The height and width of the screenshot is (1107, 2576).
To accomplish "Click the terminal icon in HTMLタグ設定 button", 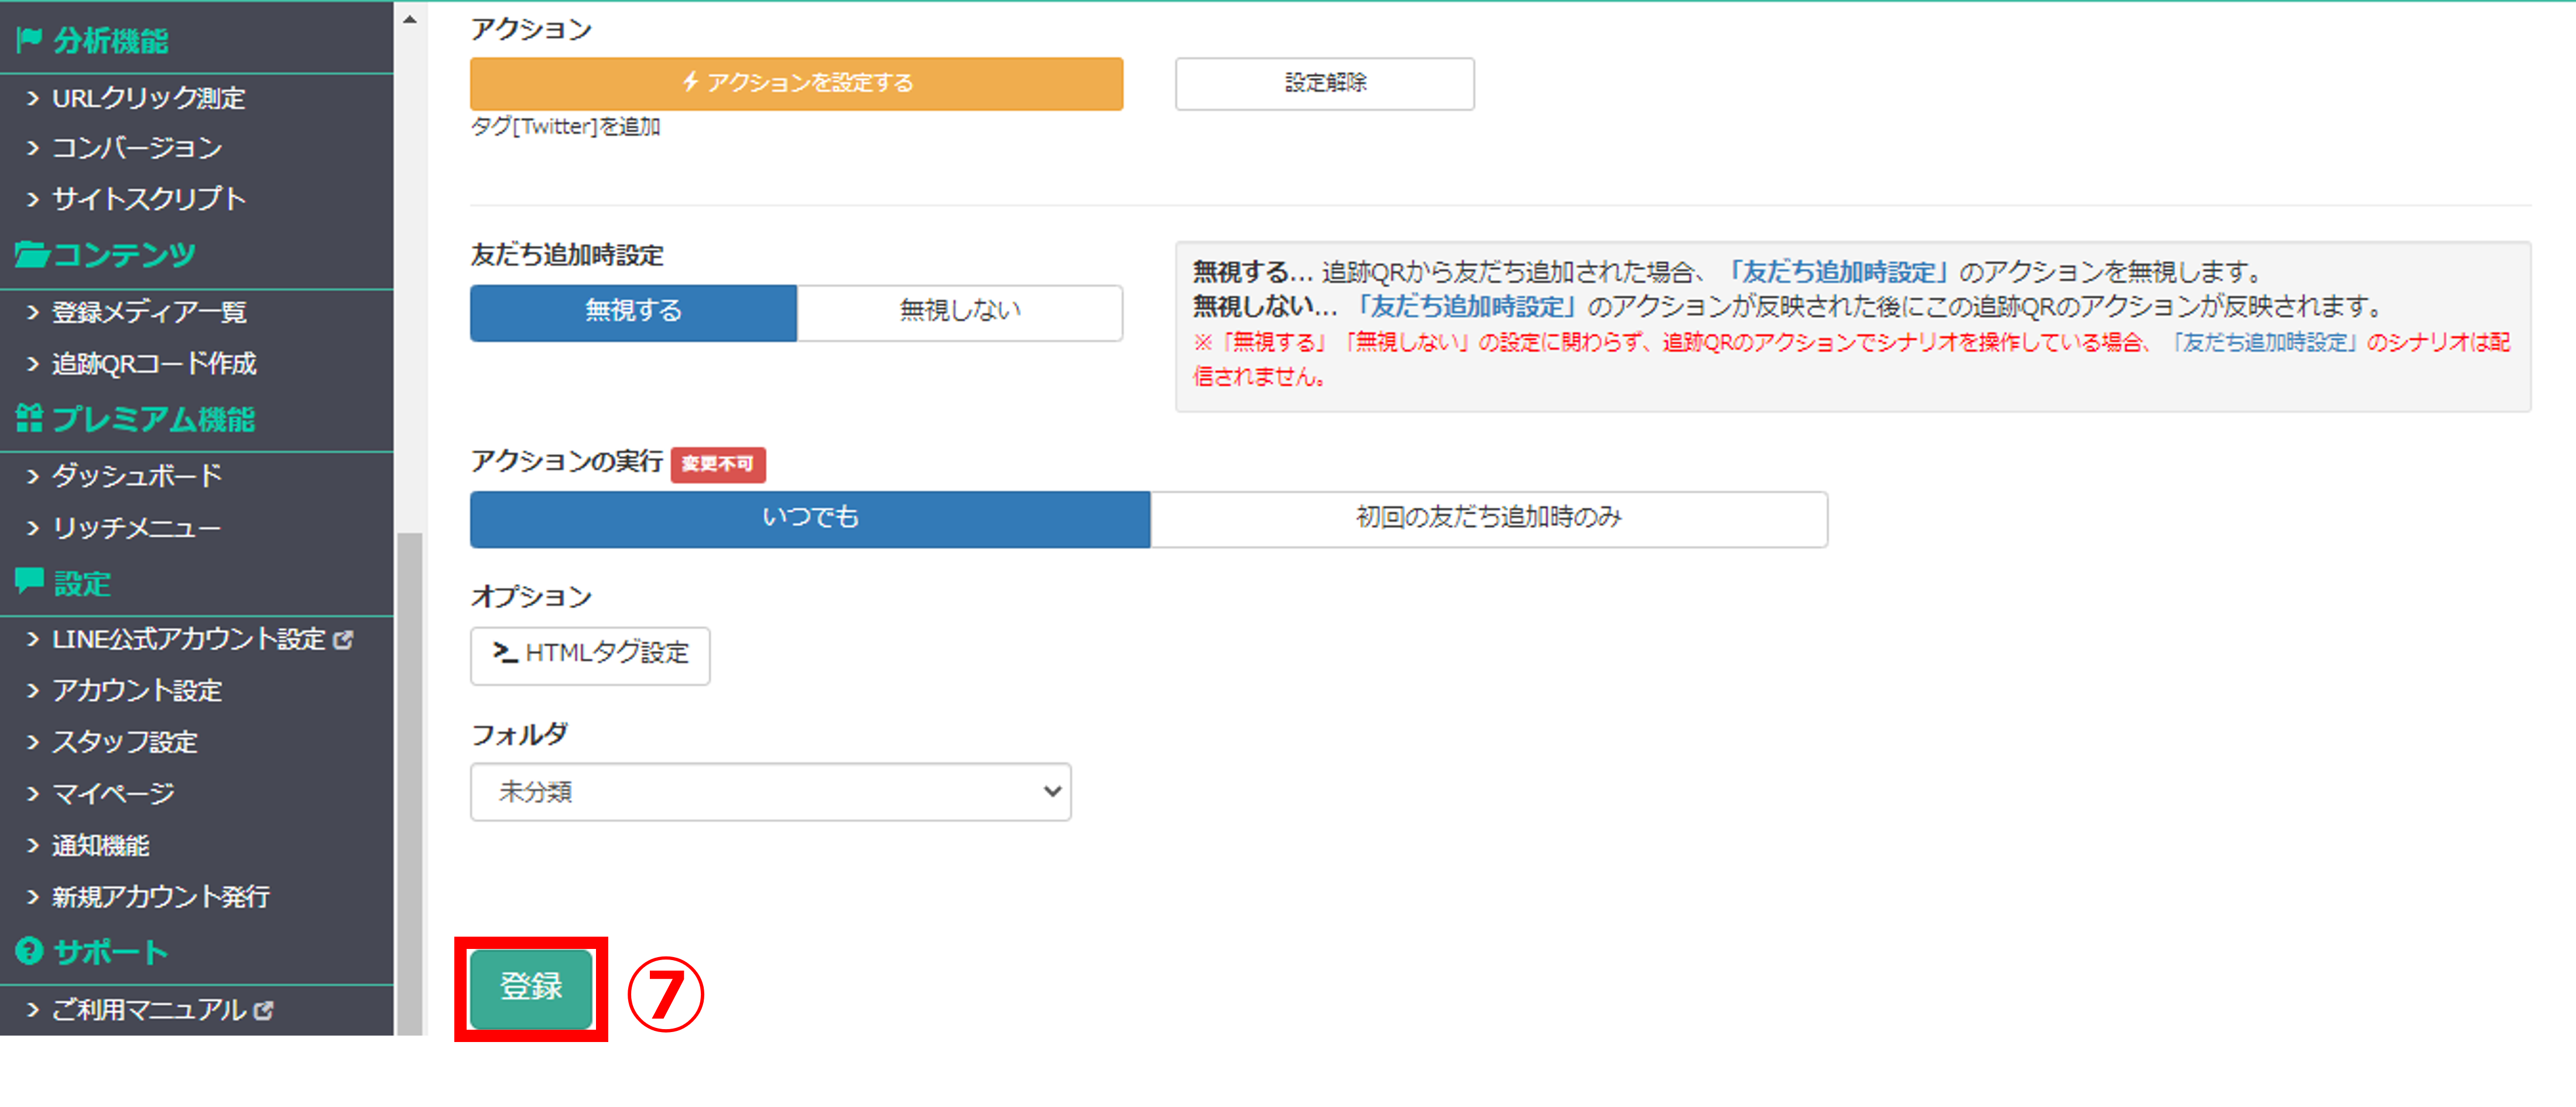I will pos(505,653).
